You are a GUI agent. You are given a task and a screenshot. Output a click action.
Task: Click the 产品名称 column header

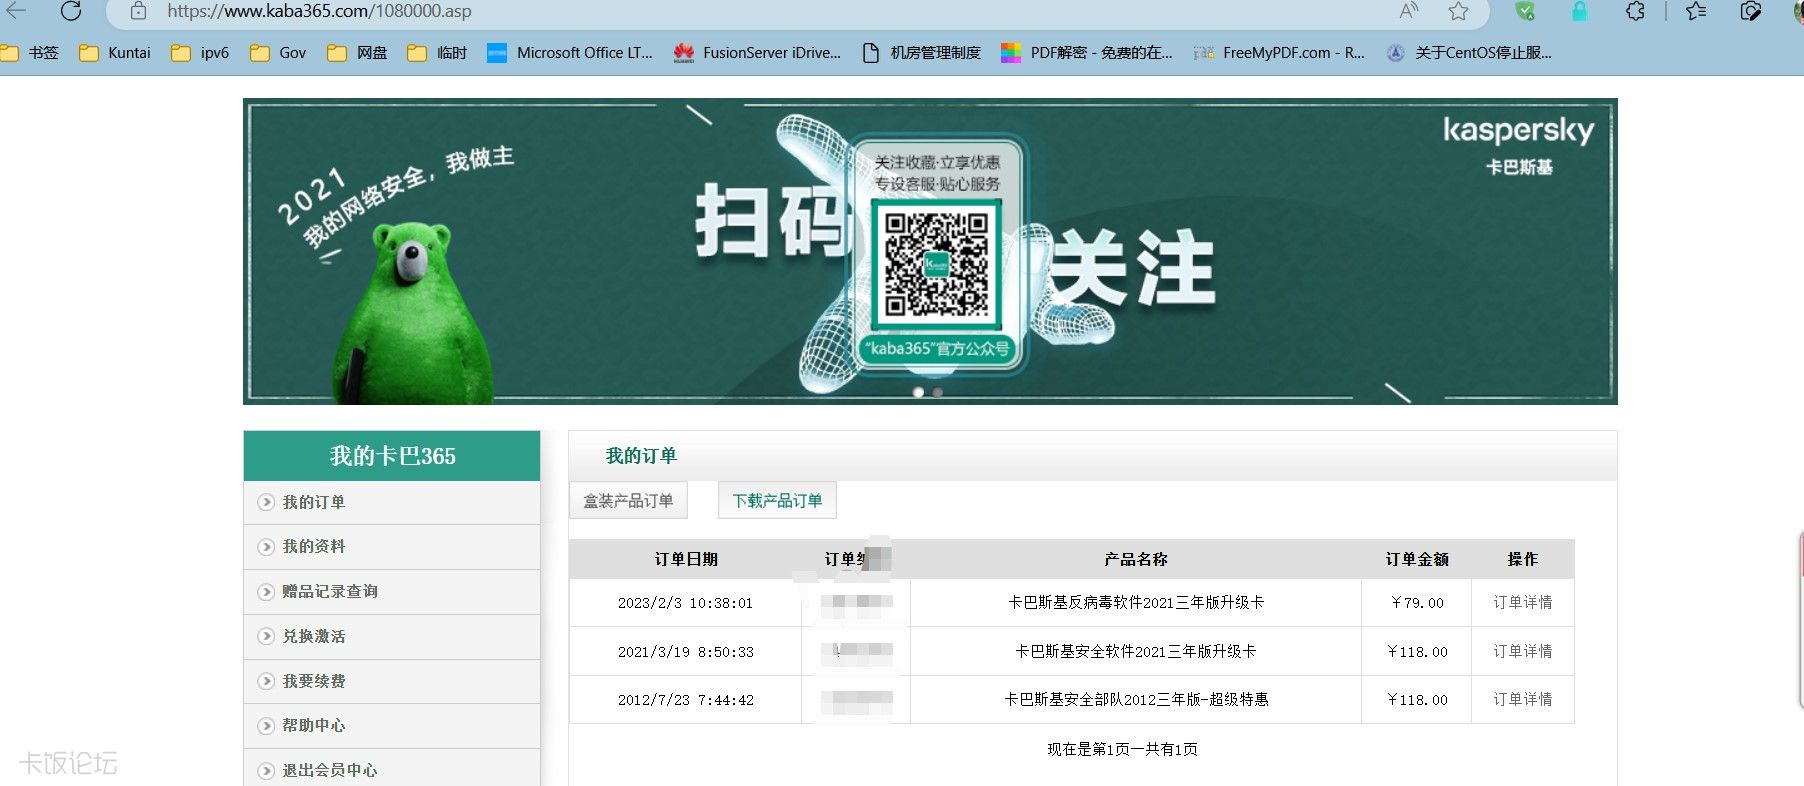tap(1135, 559)
